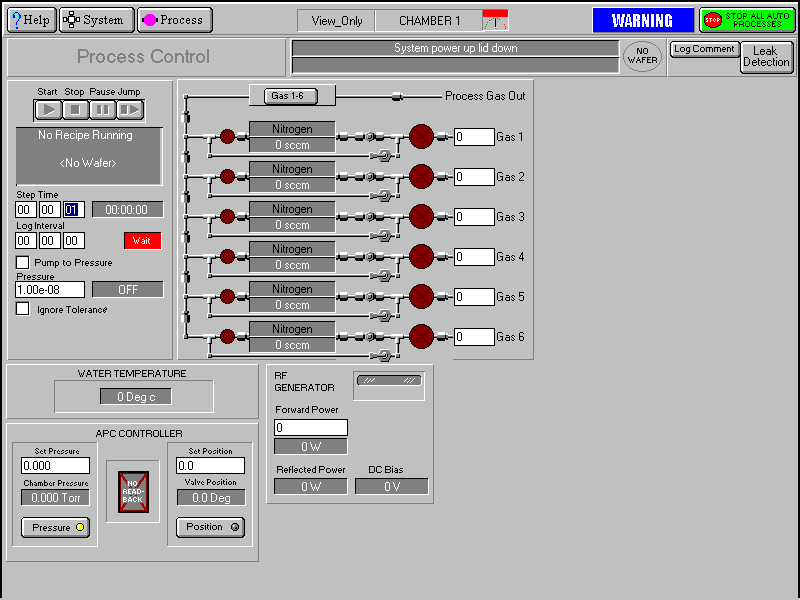This screenshot has height=600, width=800.
Task: Enable the Pump to Pressure checkbox
Action: tap(23, 262)
